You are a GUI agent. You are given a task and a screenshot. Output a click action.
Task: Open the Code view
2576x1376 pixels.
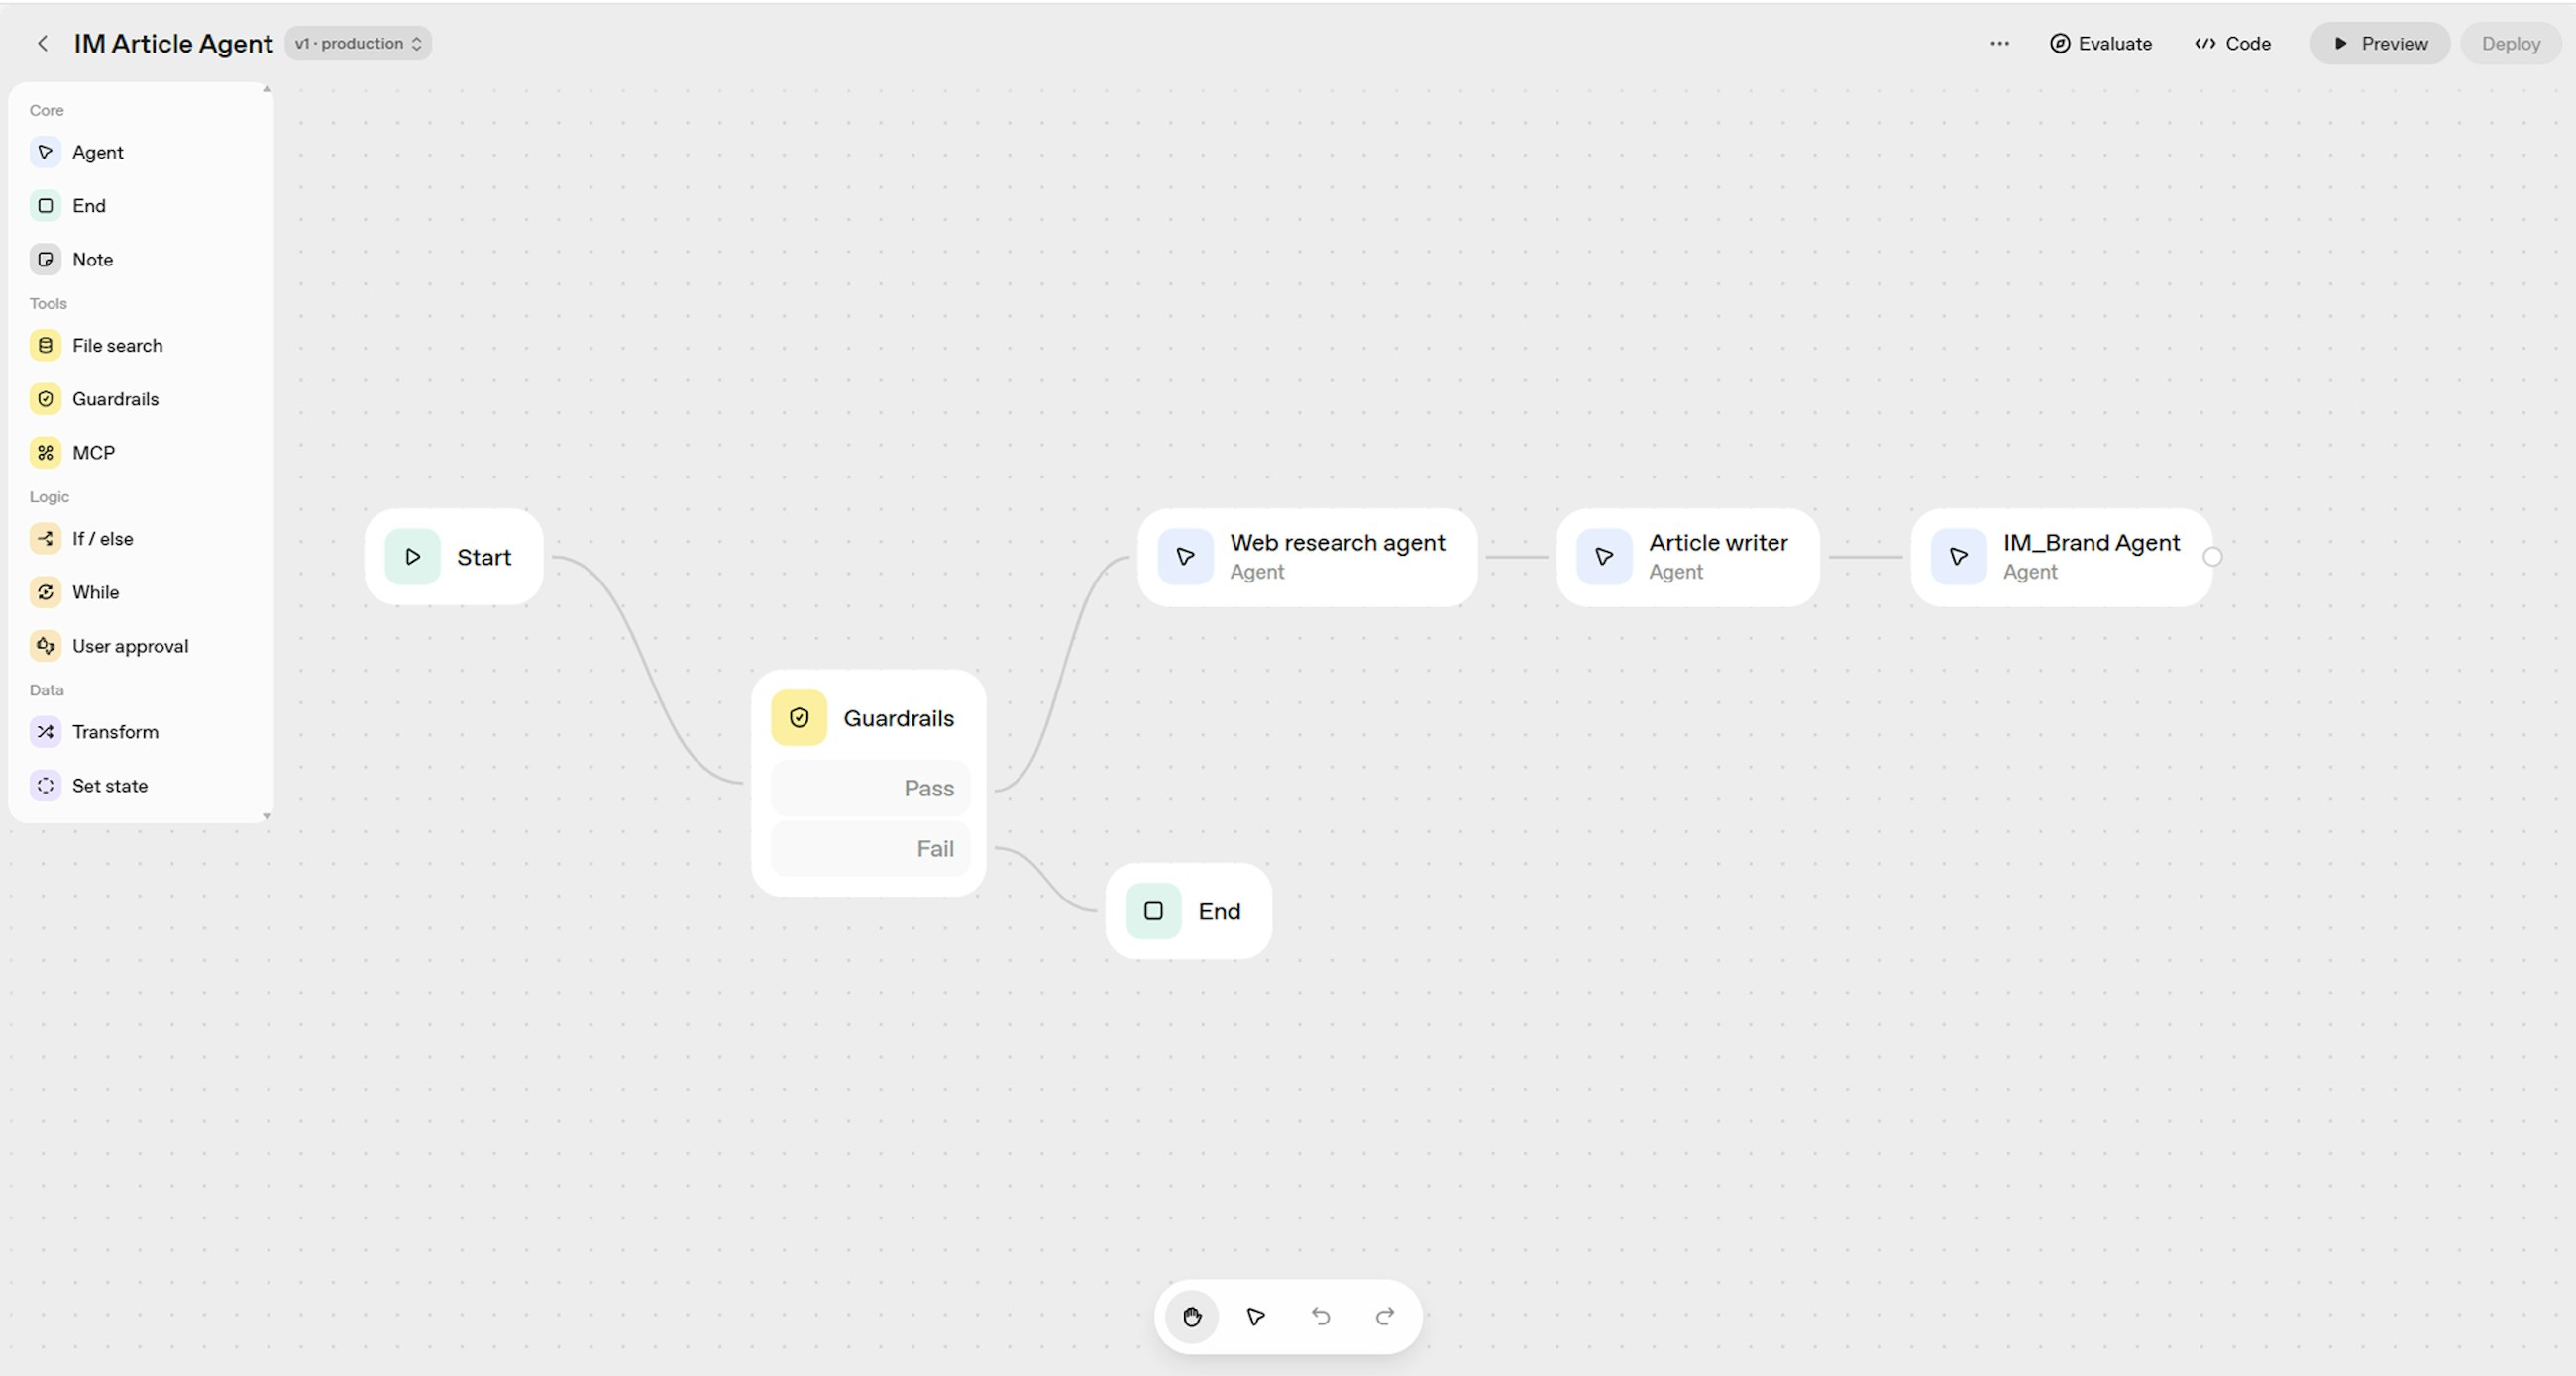pyautogui.click(x=2232, y=43)
